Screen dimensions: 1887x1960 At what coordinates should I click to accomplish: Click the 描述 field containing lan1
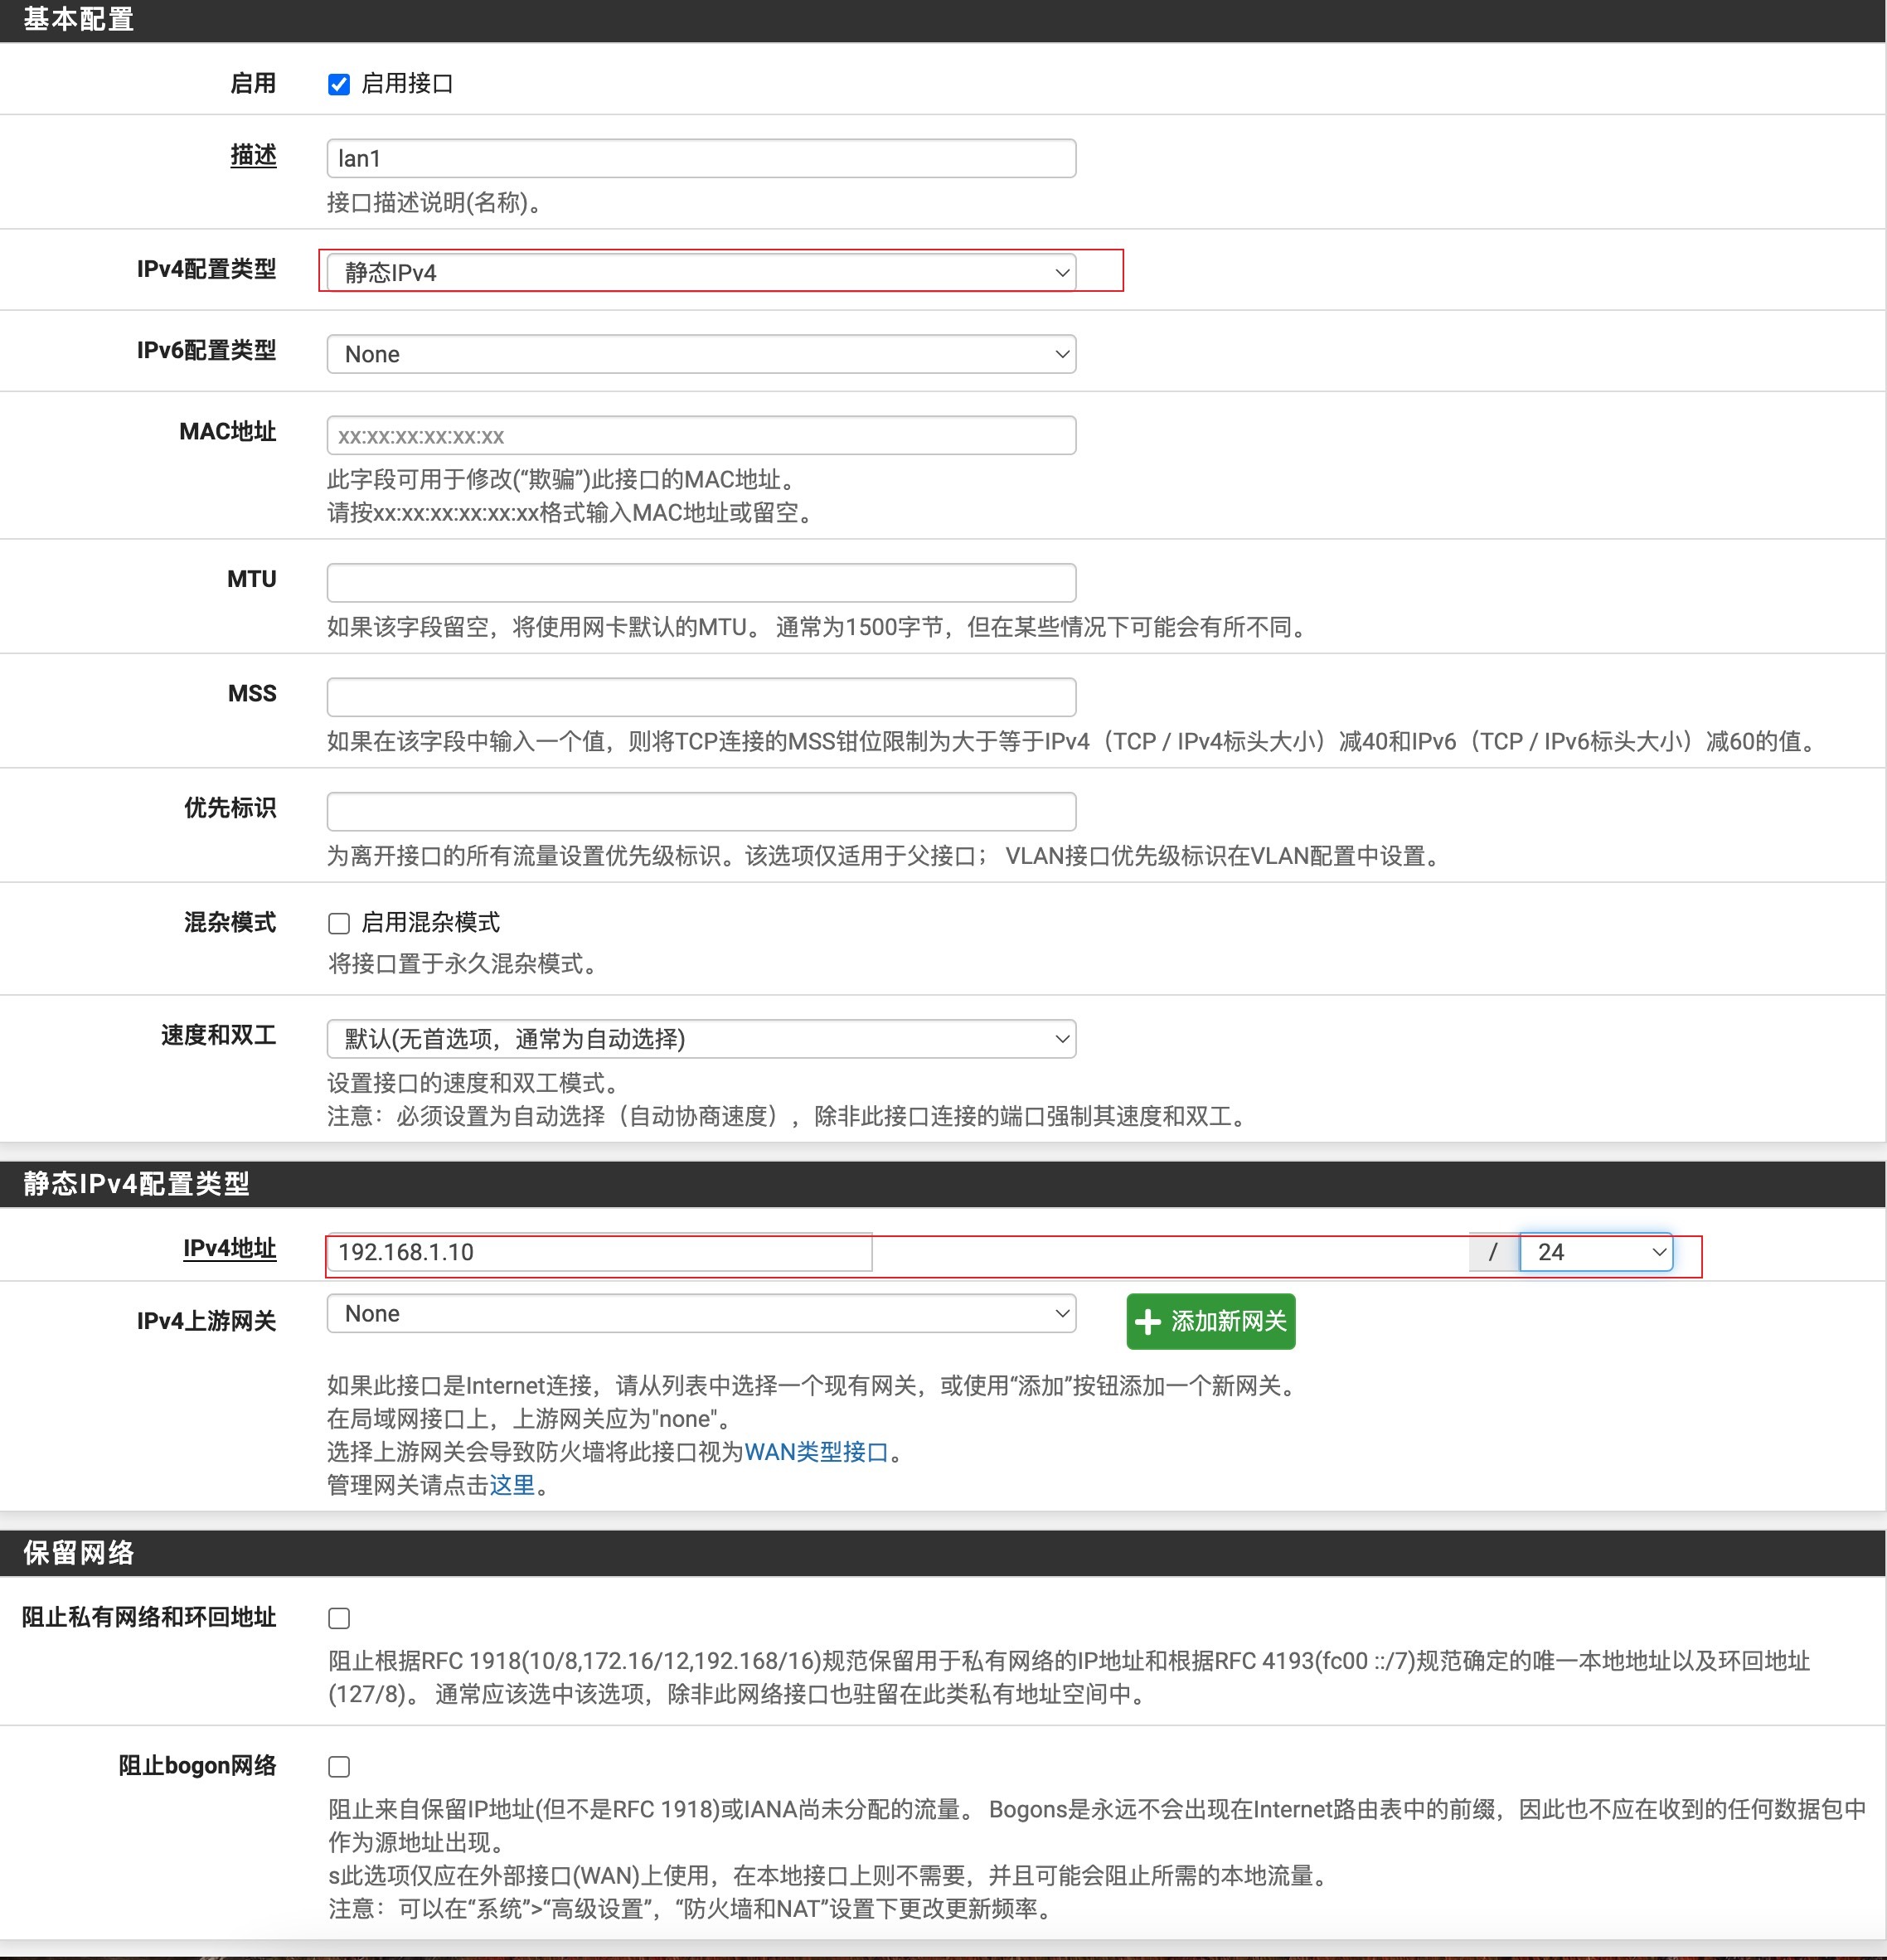(700, 158)
